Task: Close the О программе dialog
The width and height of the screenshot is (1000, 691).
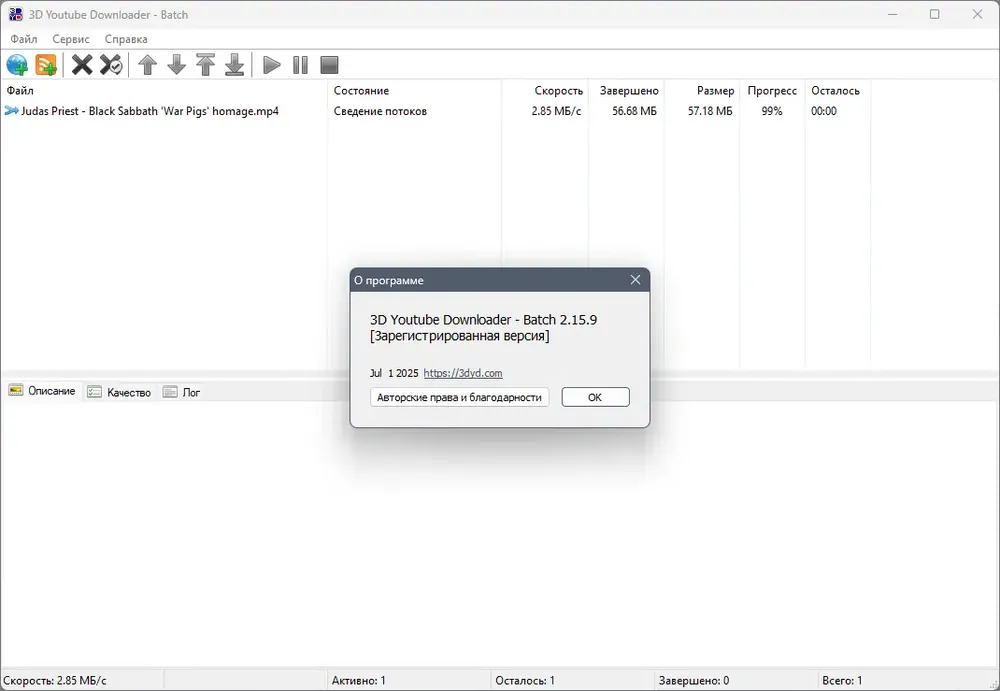Action: (635, 280)
